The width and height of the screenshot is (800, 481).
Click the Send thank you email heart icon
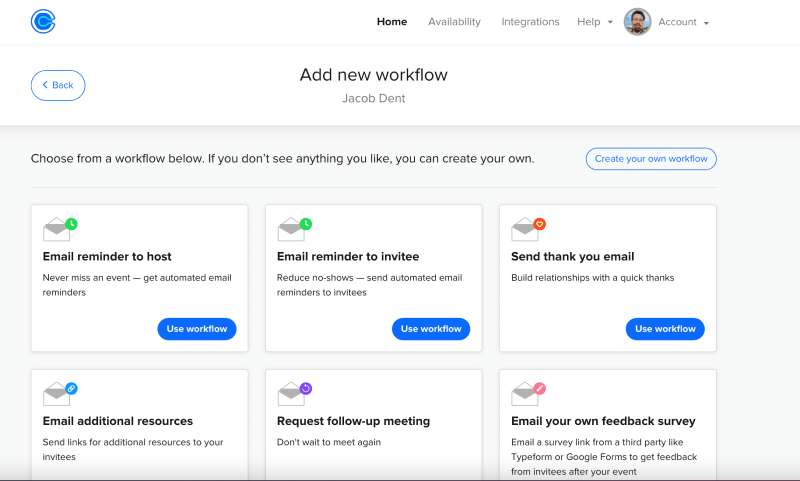[539, 224]
